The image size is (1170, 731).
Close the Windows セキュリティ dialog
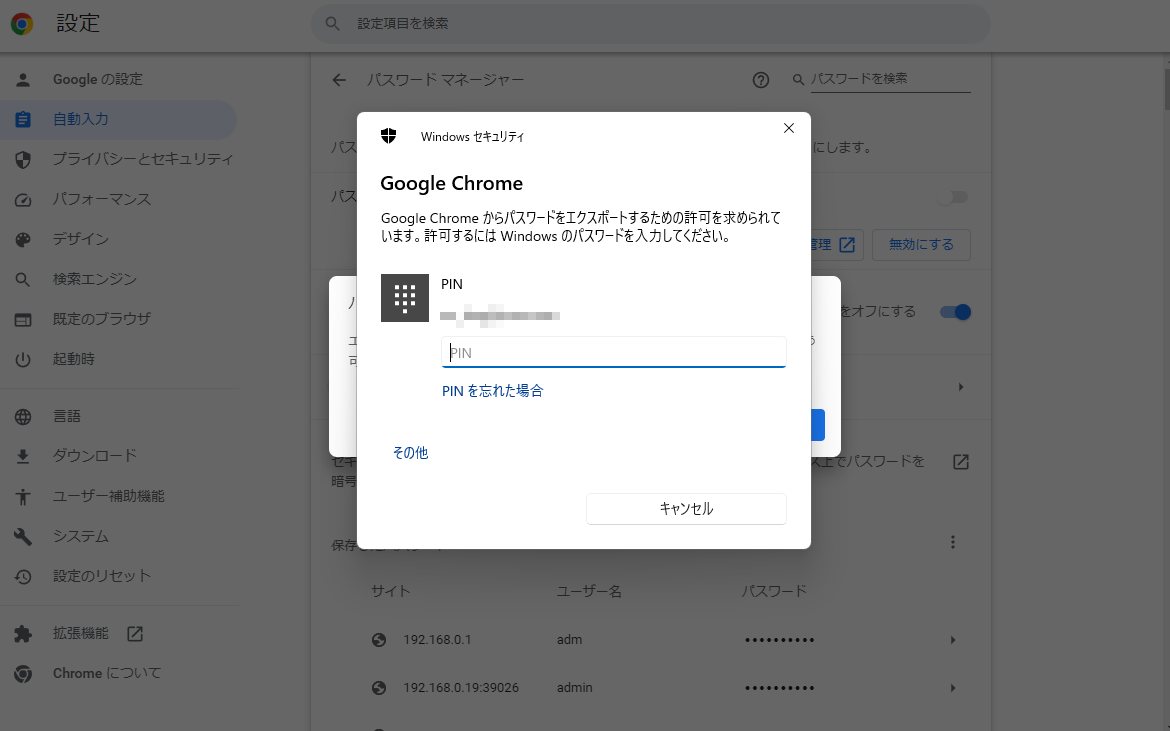coord(789,128)
